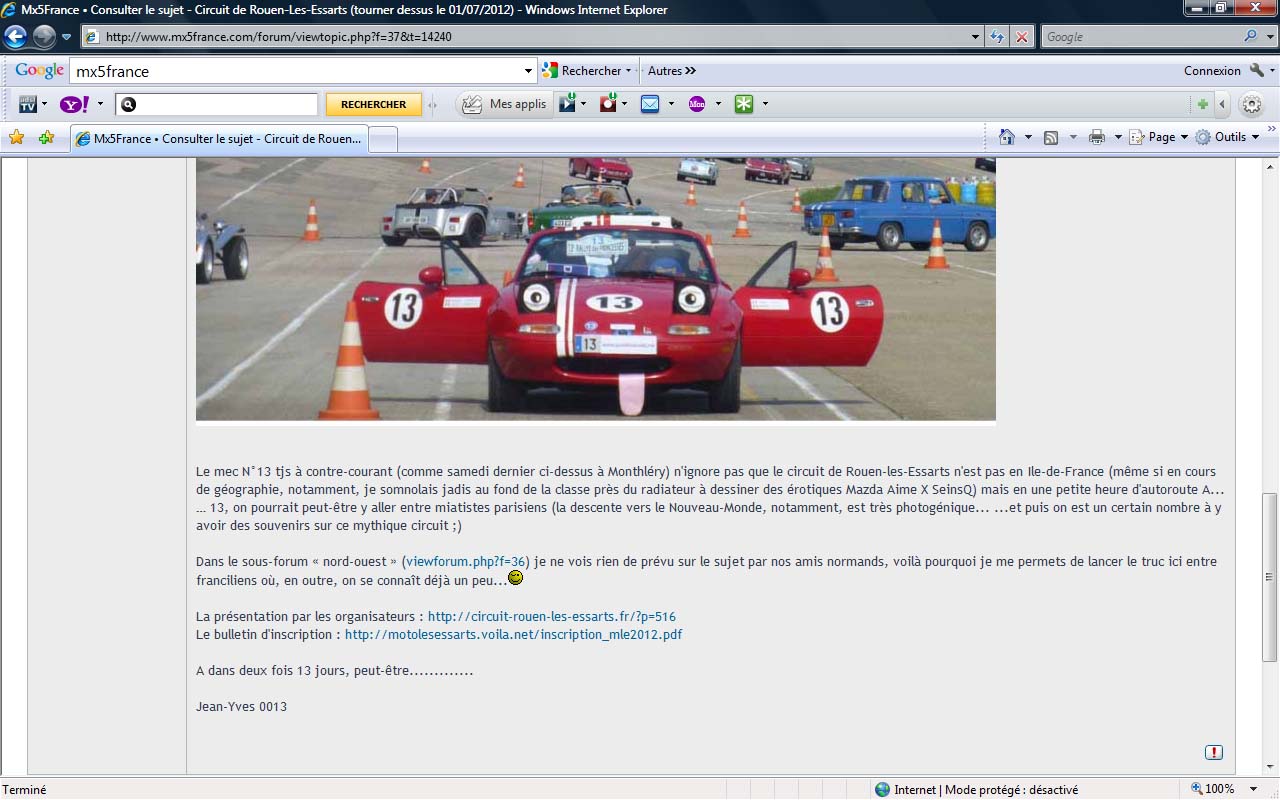Click the Internet protected mode status text
1280x800 pixels.
(985, 790)
